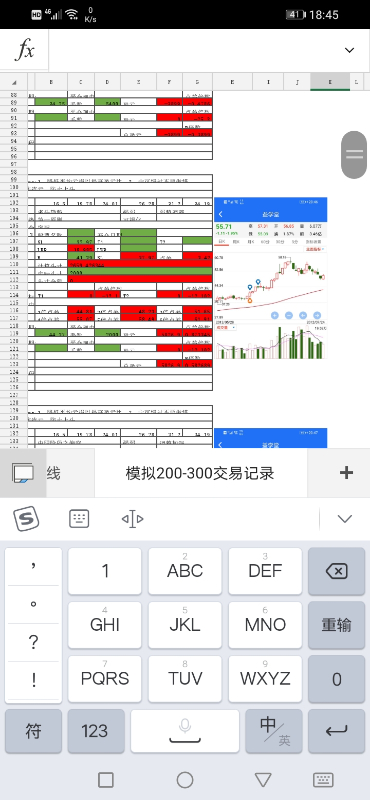Select the first embedded stock chart image

270,278
